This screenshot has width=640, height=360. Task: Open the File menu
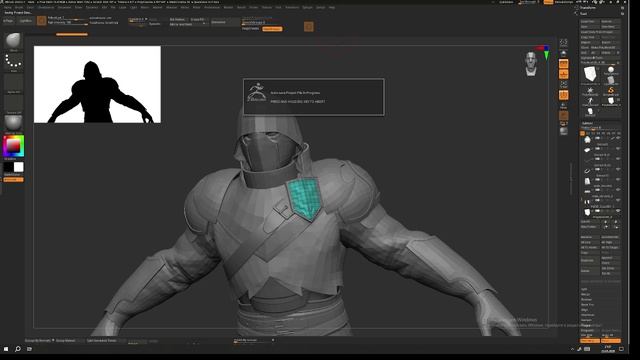click(113, 7)
